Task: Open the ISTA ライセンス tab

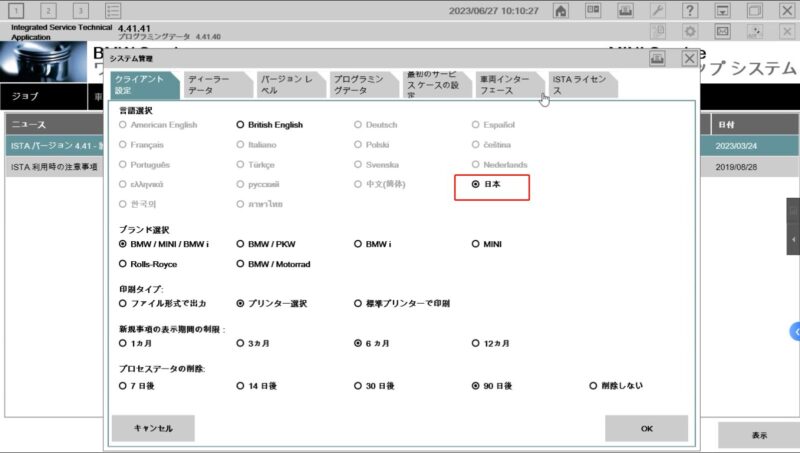Action: pos(582,85)
